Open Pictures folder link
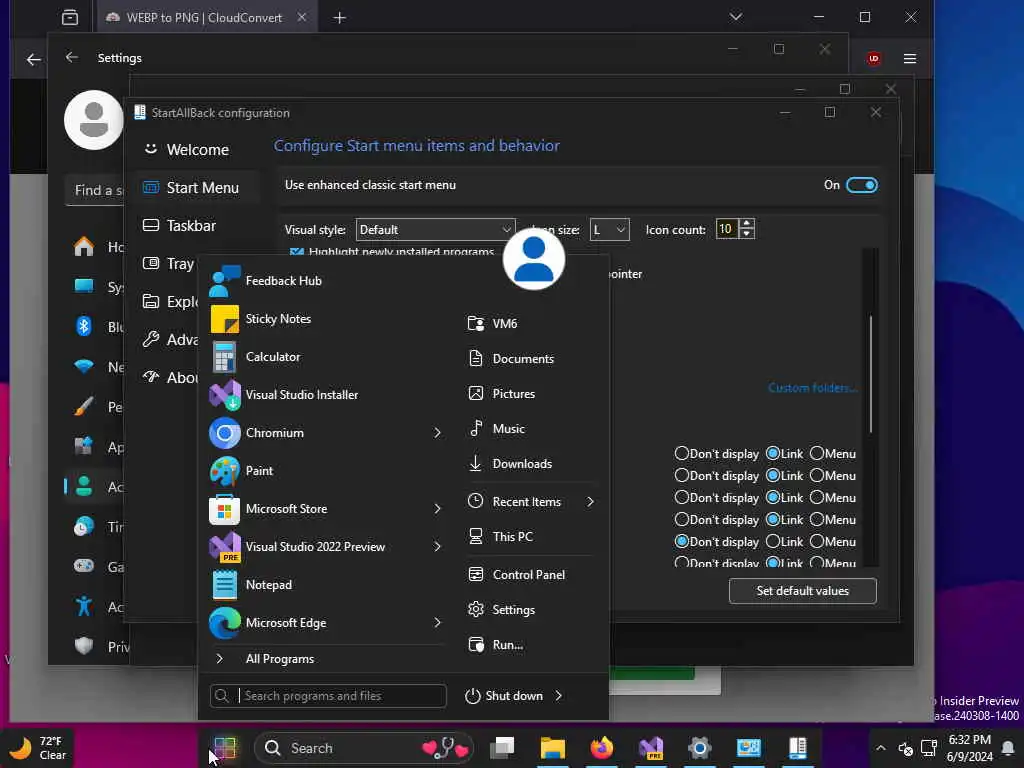Image resolution: width=1024 pixels, height=768 pixels. 502,394
